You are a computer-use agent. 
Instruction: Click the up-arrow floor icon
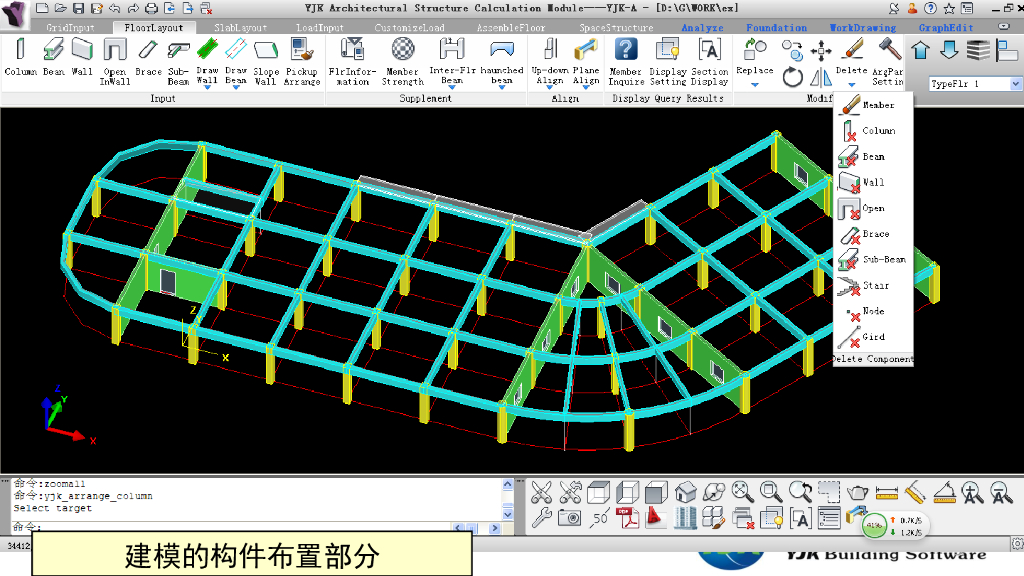[x=921, y=51]
